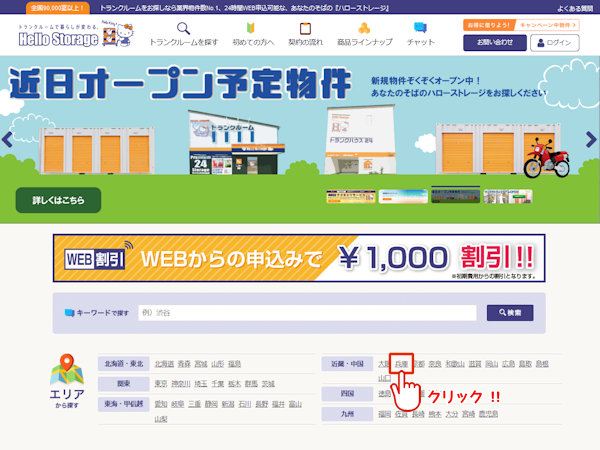This screenshot has width=600, height=450.
Task: Click the エリアから探す map icon
Action: click(x=67, y=381)
